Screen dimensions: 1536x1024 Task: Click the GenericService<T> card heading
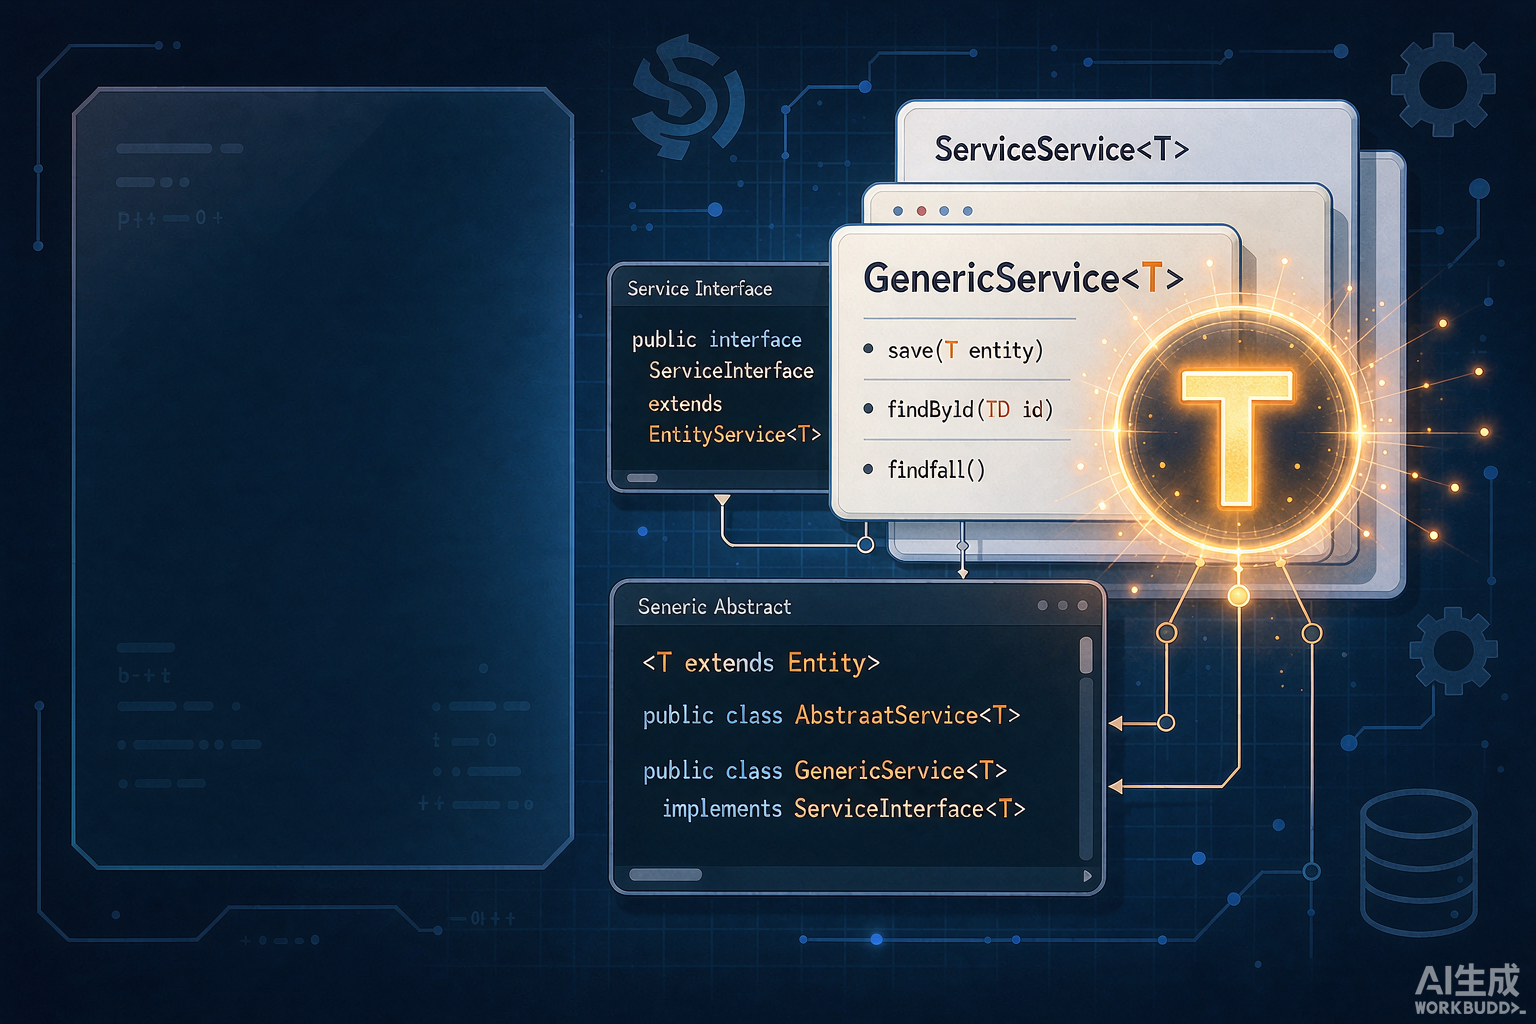pos(1023,278)
